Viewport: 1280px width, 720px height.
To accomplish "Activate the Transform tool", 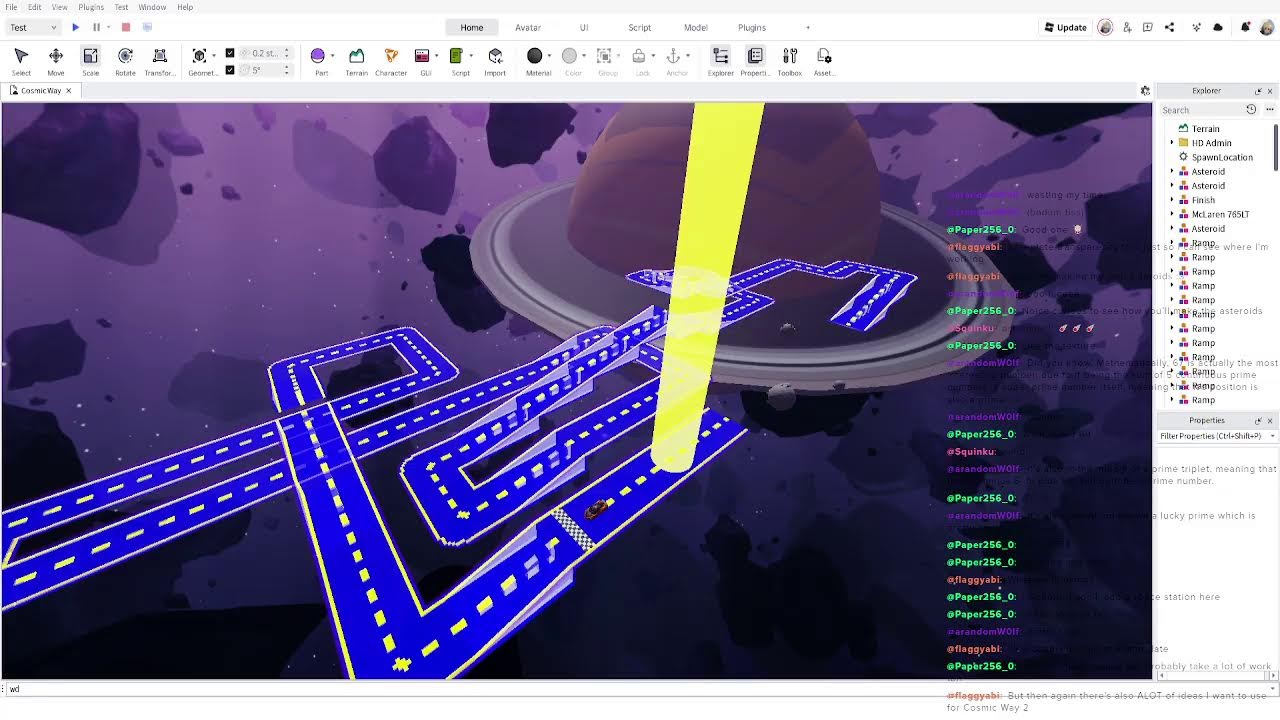I will (x=159, y=61).
